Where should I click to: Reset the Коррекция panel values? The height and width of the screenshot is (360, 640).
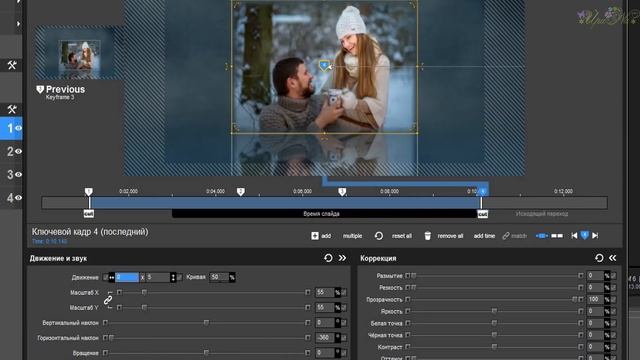coord(599,258)
